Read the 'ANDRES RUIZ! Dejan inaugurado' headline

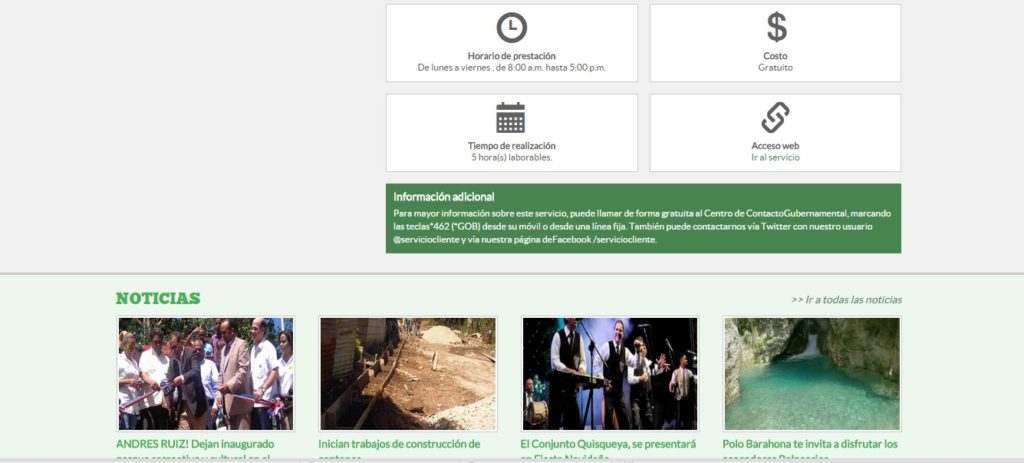coord(195,444)
